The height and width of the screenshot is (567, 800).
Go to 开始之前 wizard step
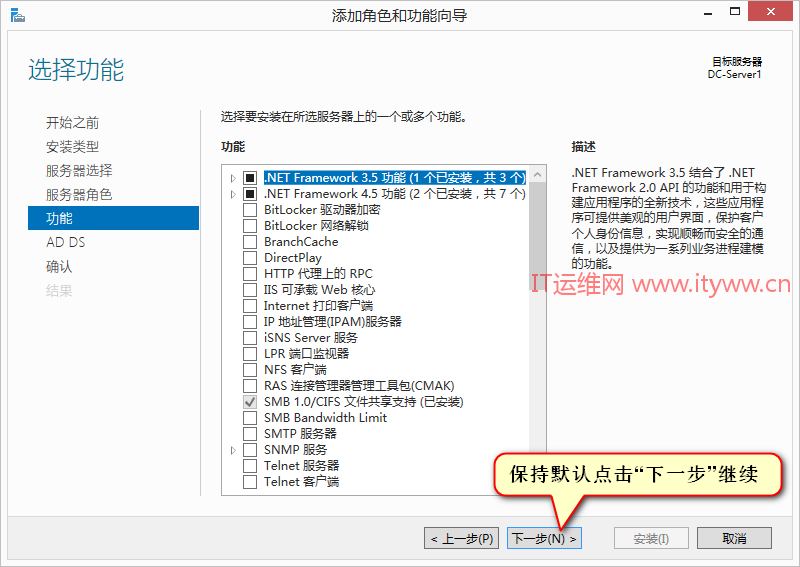pyautogui.click(x=72, y=122)
